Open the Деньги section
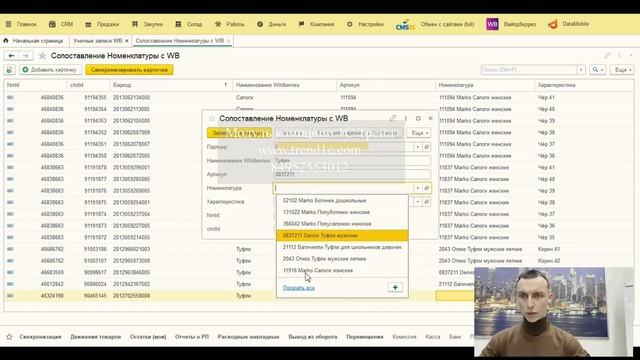Screen dimensions: 640x360 pos(271,24)
